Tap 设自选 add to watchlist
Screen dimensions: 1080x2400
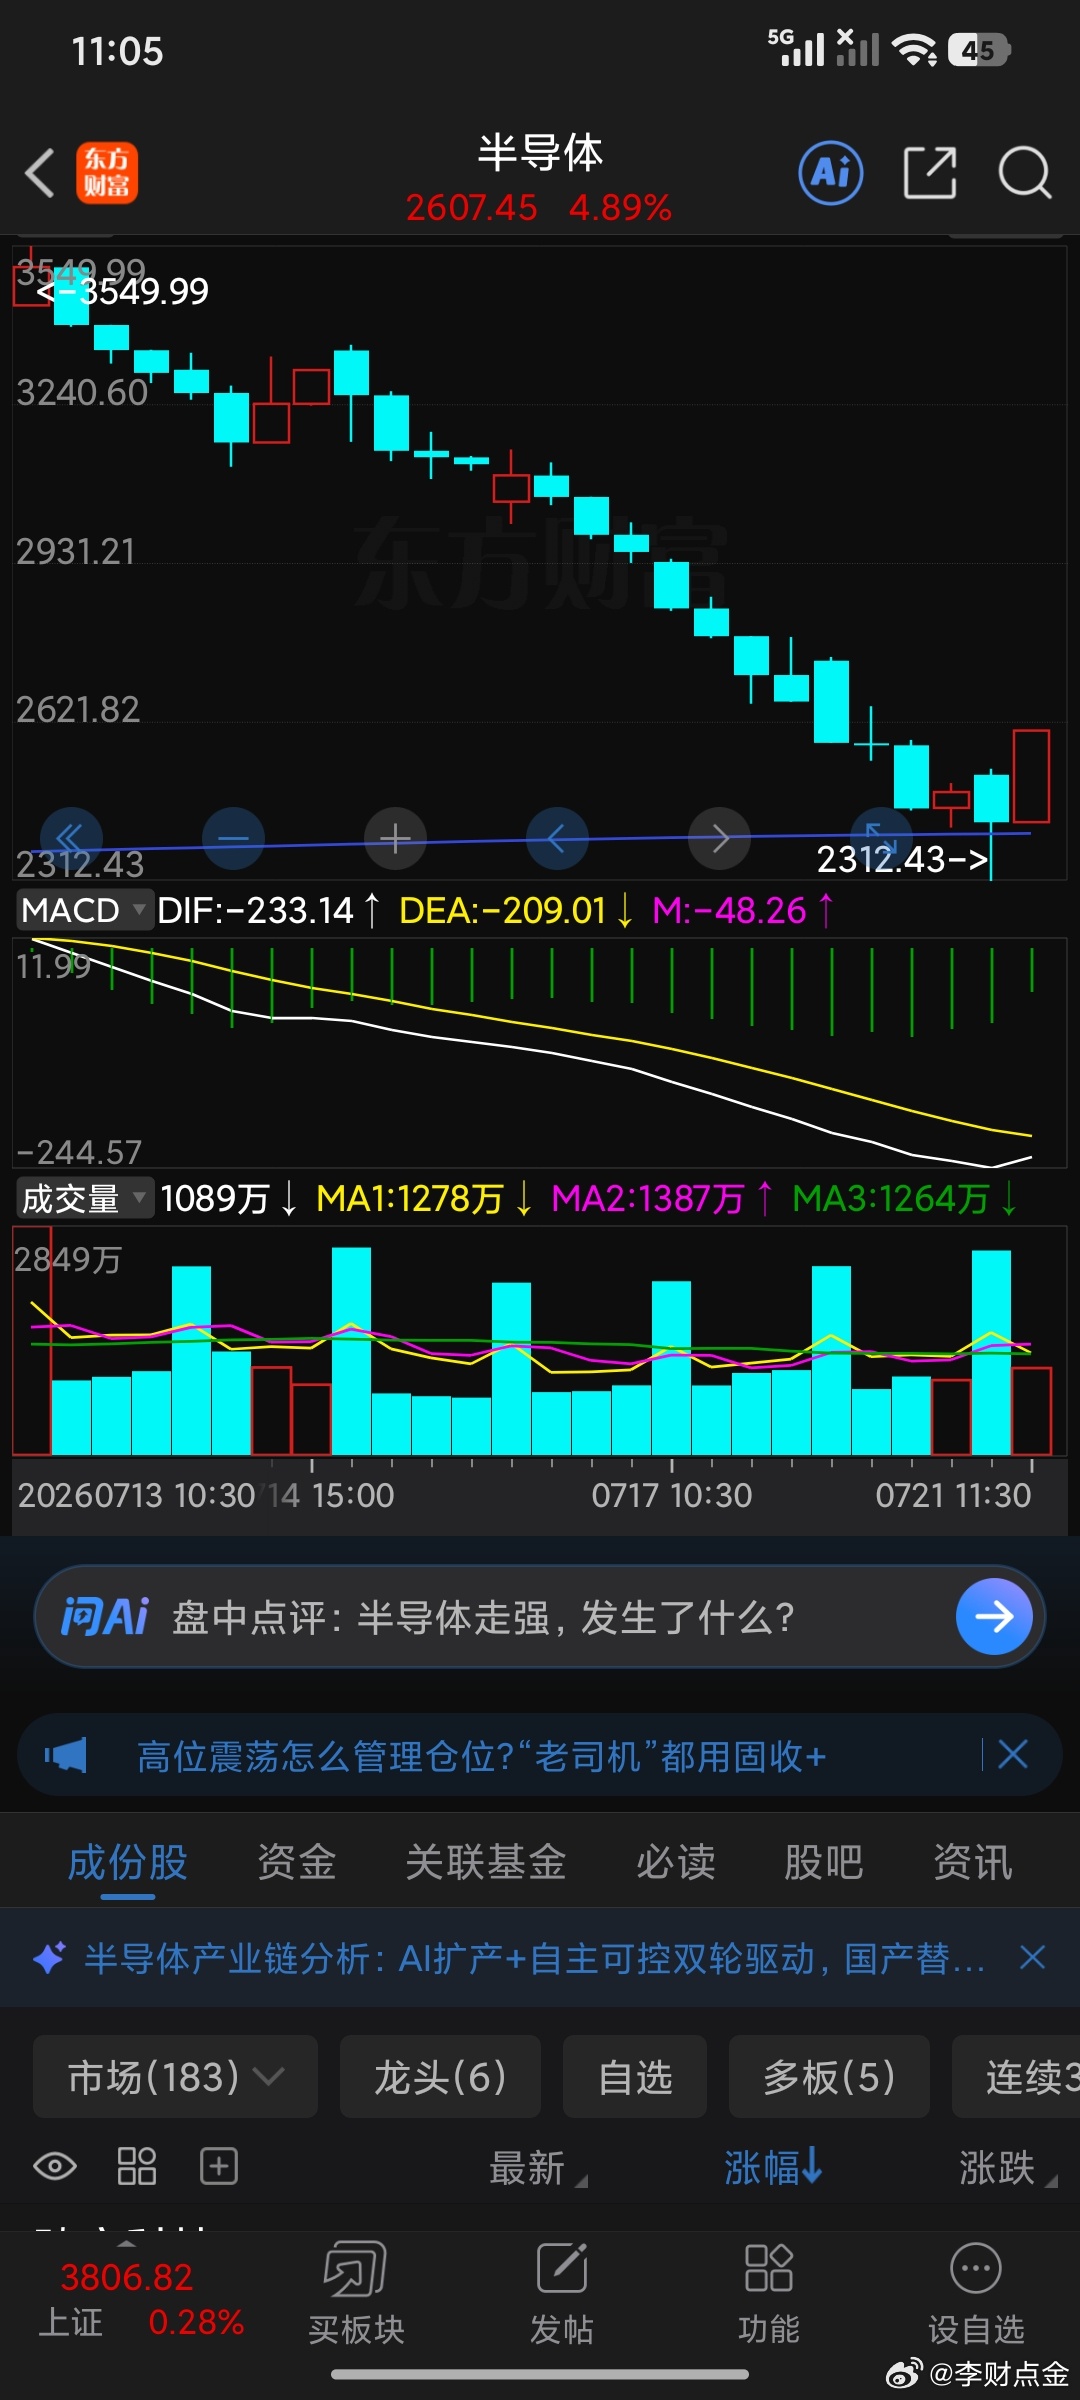click(976, 2295)
